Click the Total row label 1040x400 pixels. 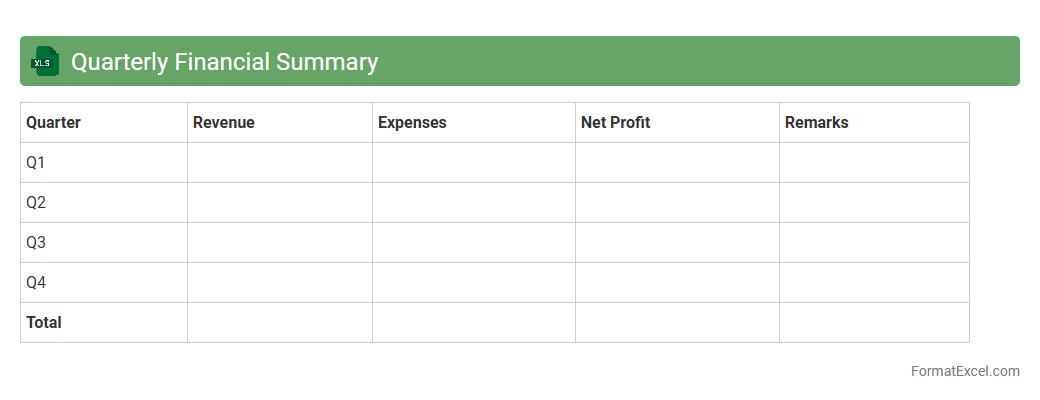tap(44, 323)
